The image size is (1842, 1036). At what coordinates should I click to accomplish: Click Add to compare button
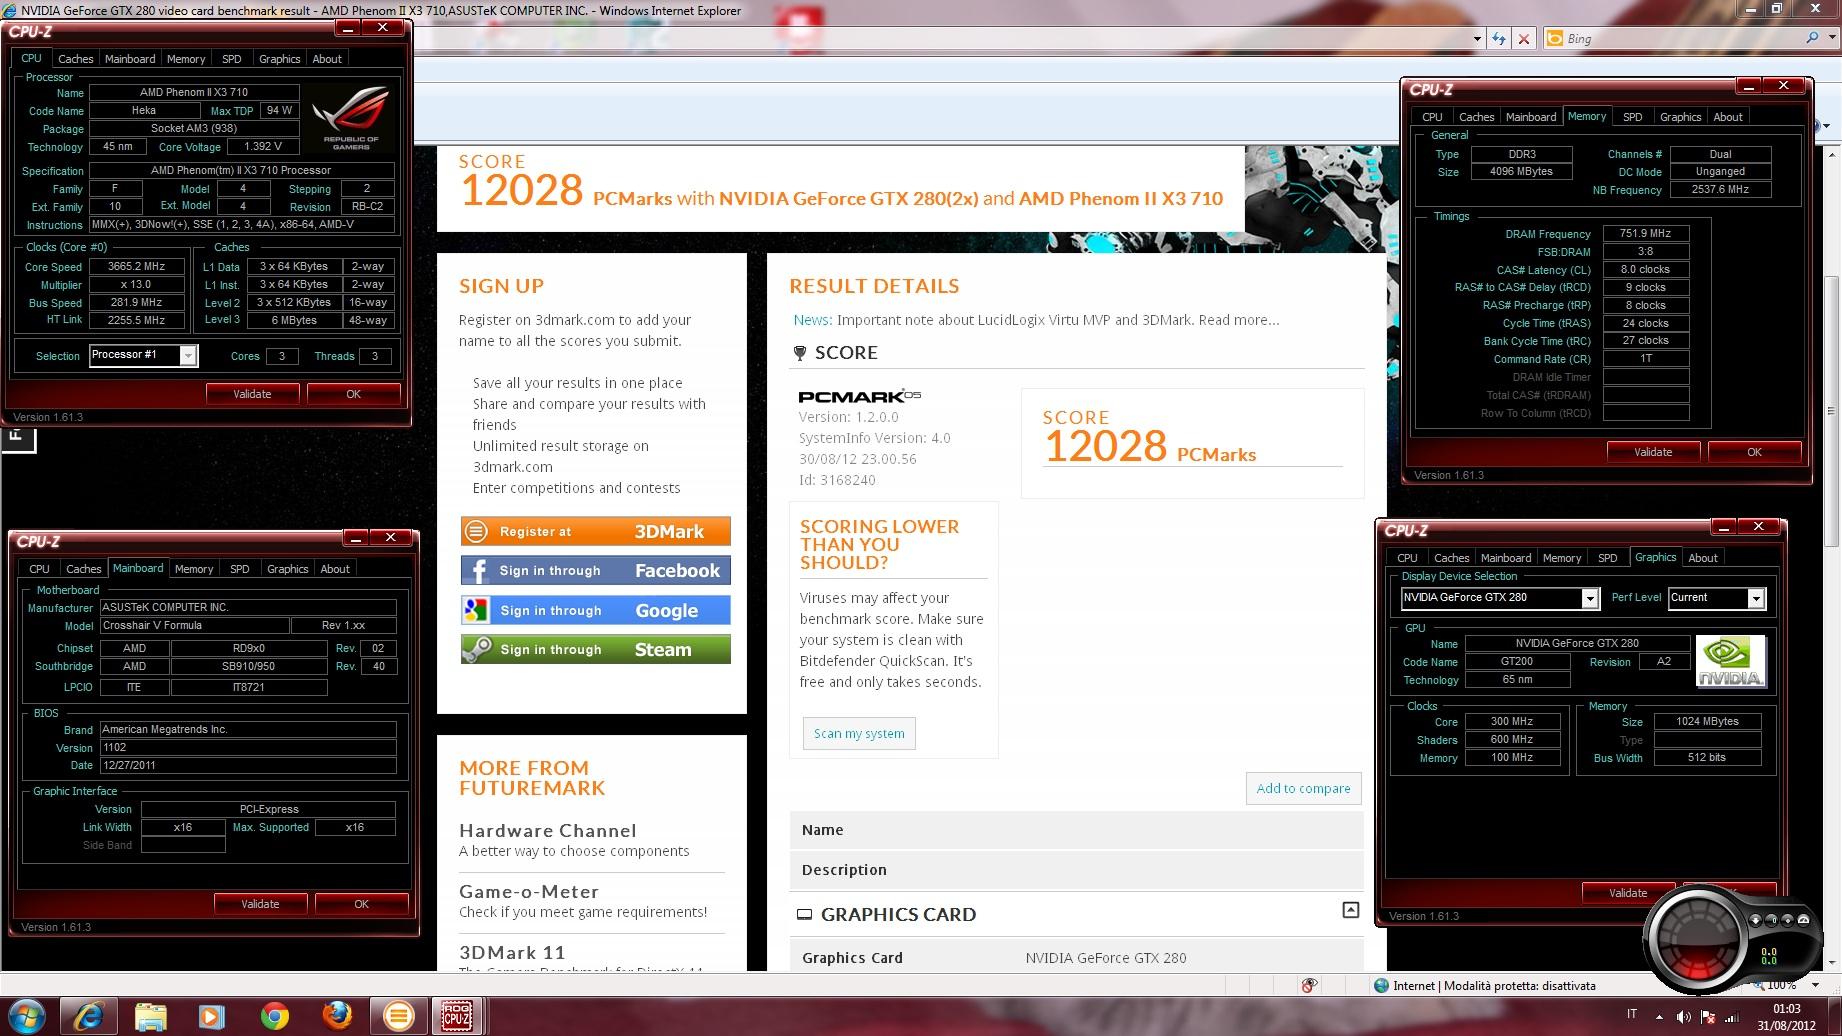pyautogui.click(x=1303, y=788)
